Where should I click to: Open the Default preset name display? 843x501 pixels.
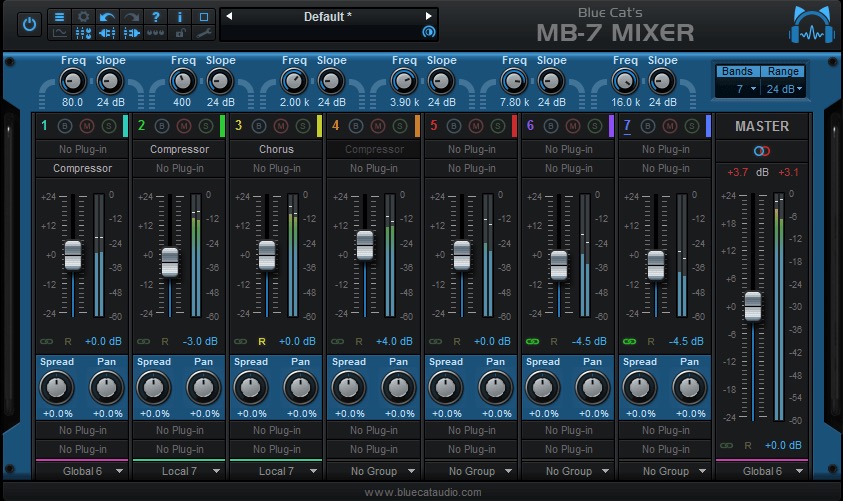click(x=328, y=17)
